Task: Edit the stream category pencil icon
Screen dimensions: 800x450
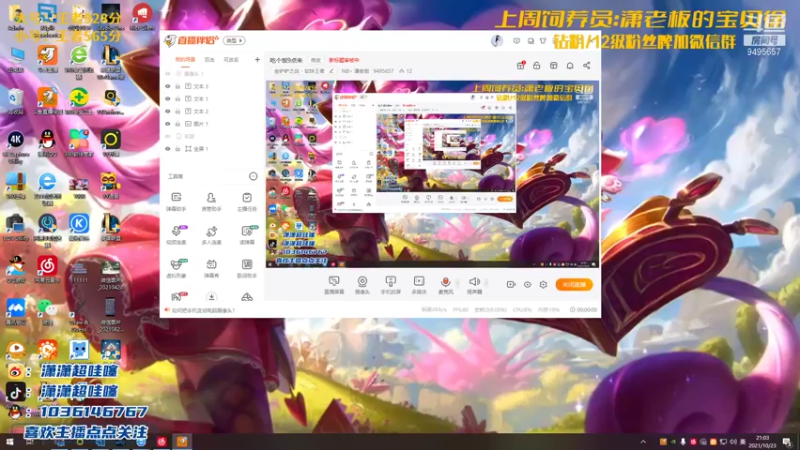Action: (331, 71)
